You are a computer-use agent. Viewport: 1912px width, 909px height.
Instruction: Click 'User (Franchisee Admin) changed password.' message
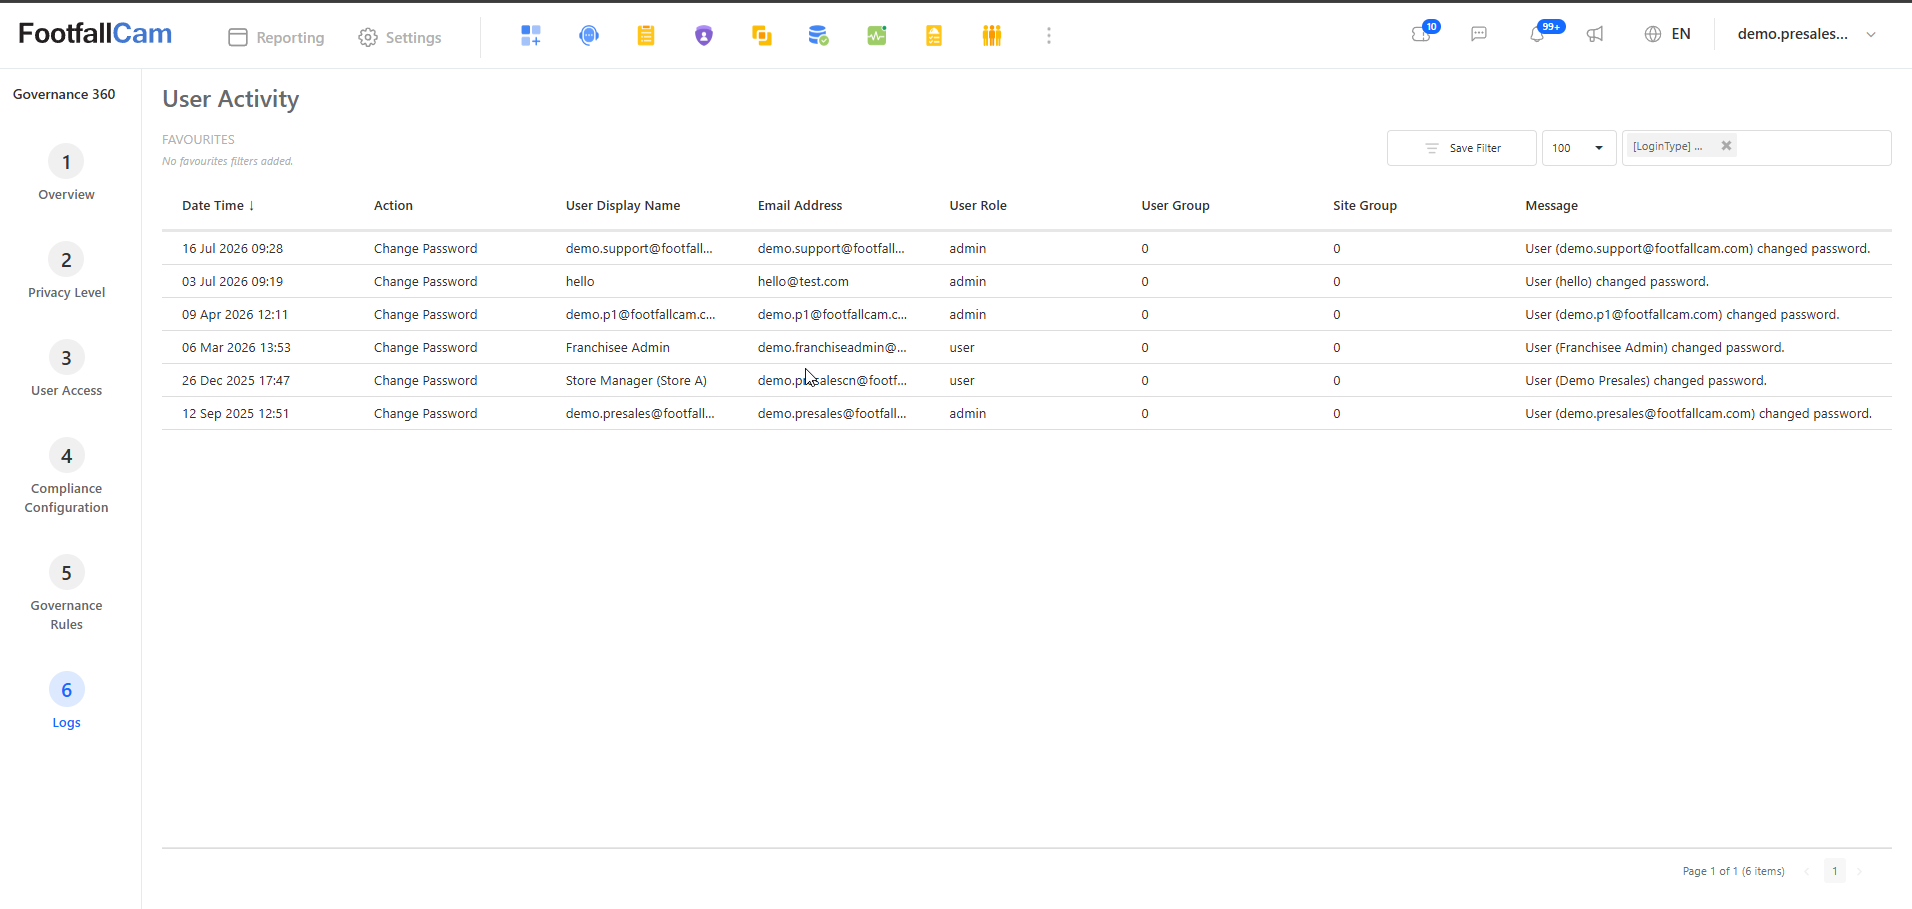[x=1655, y=348]
